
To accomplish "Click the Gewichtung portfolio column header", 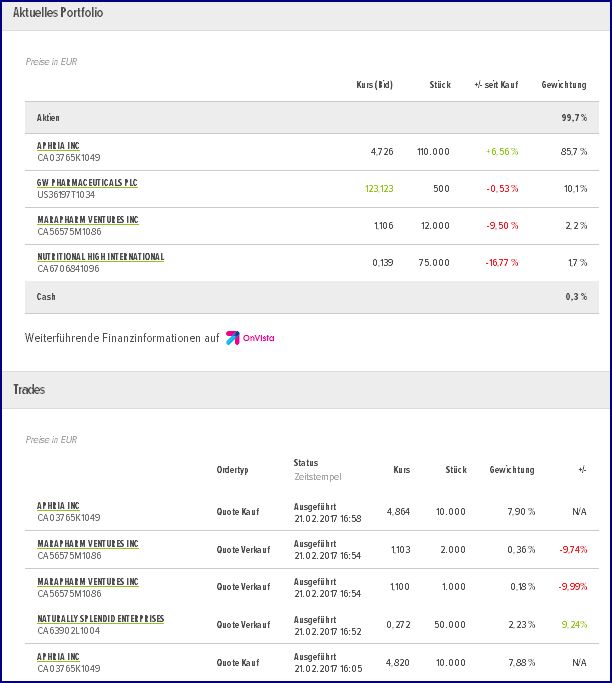I will [563, 85].
